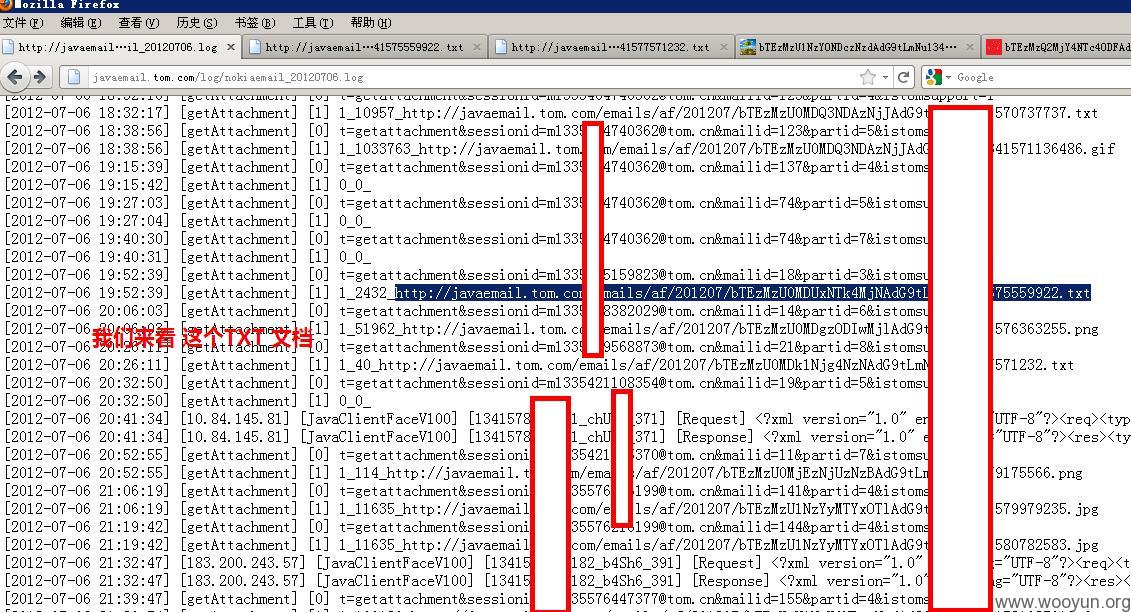Close the 41577571232.txt tab

tap(723, 47)
